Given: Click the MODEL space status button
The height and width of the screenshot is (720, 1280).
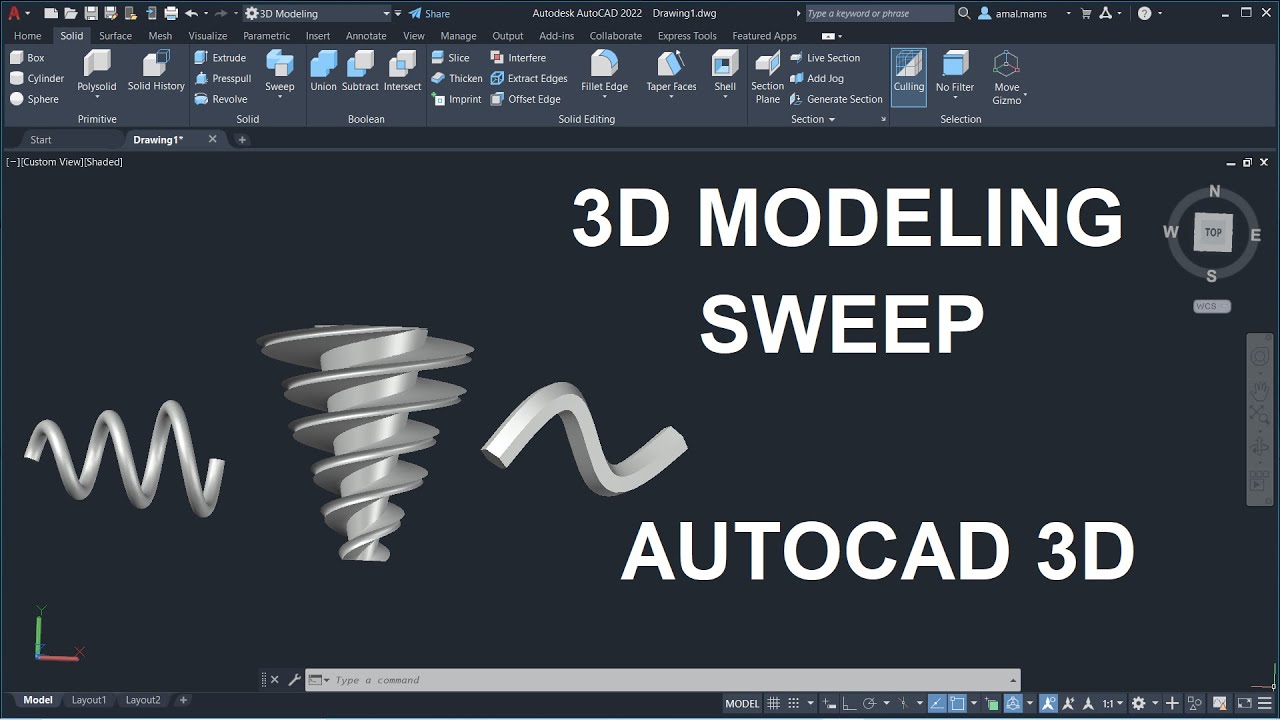Looking at the screenshot, I should [x=742, y=703].
